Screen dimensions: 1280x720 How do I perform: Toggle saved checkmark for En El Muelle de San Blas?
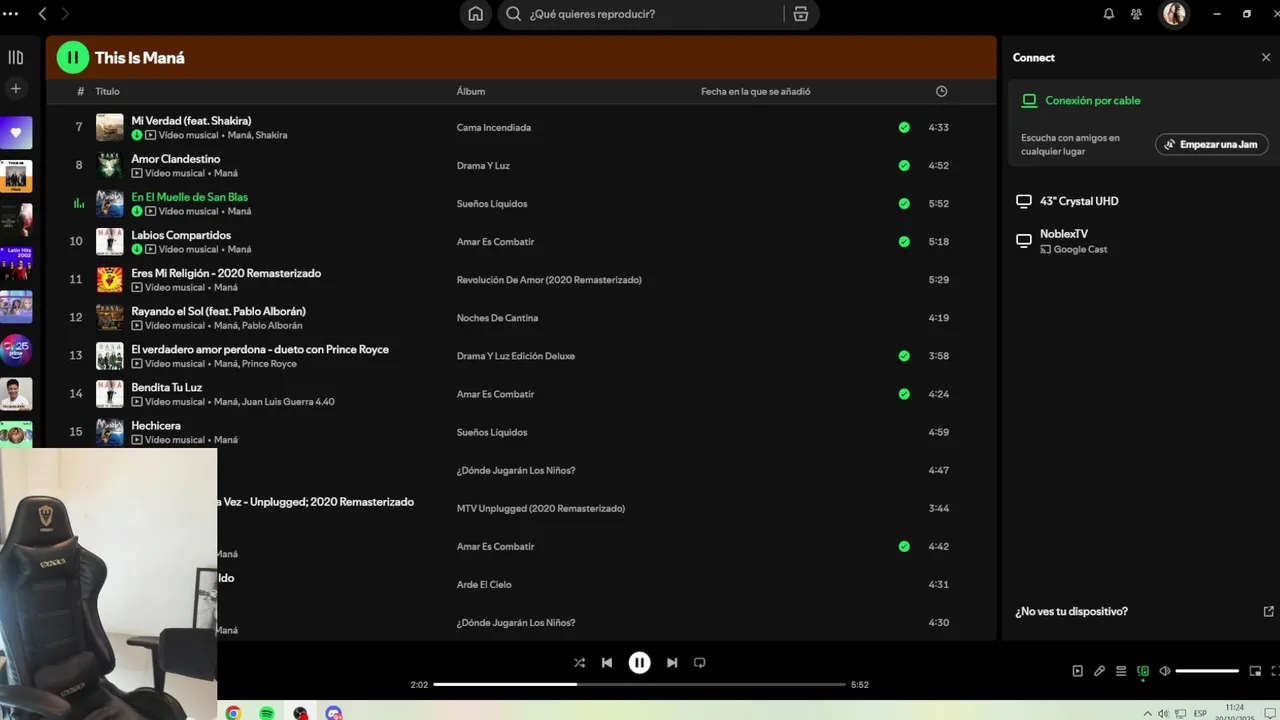click(904, 204)
